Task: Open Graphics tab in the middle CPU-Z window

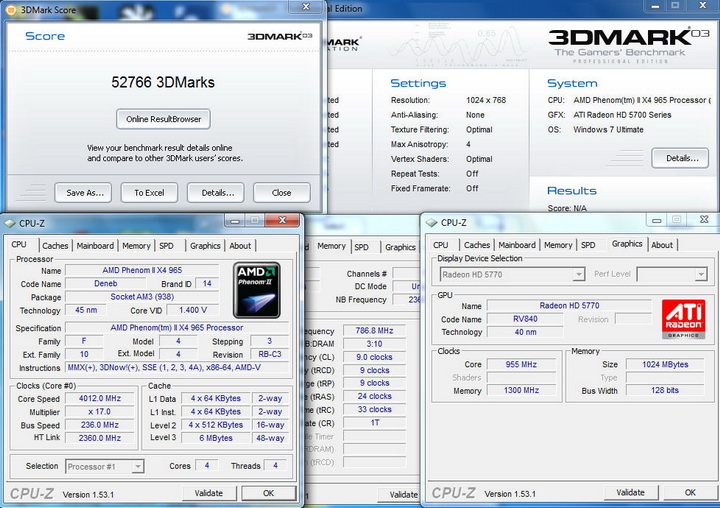Action: (x=400, y=247)
